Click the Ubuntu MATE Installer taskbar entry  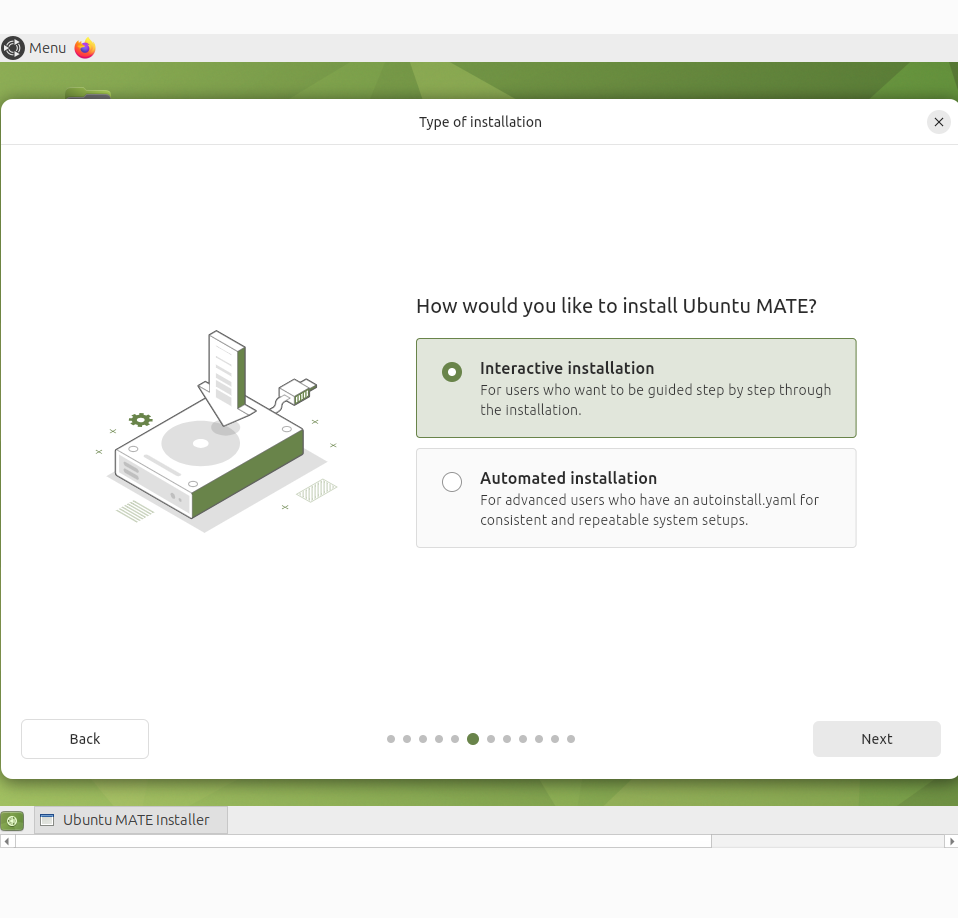pos(131,820)
